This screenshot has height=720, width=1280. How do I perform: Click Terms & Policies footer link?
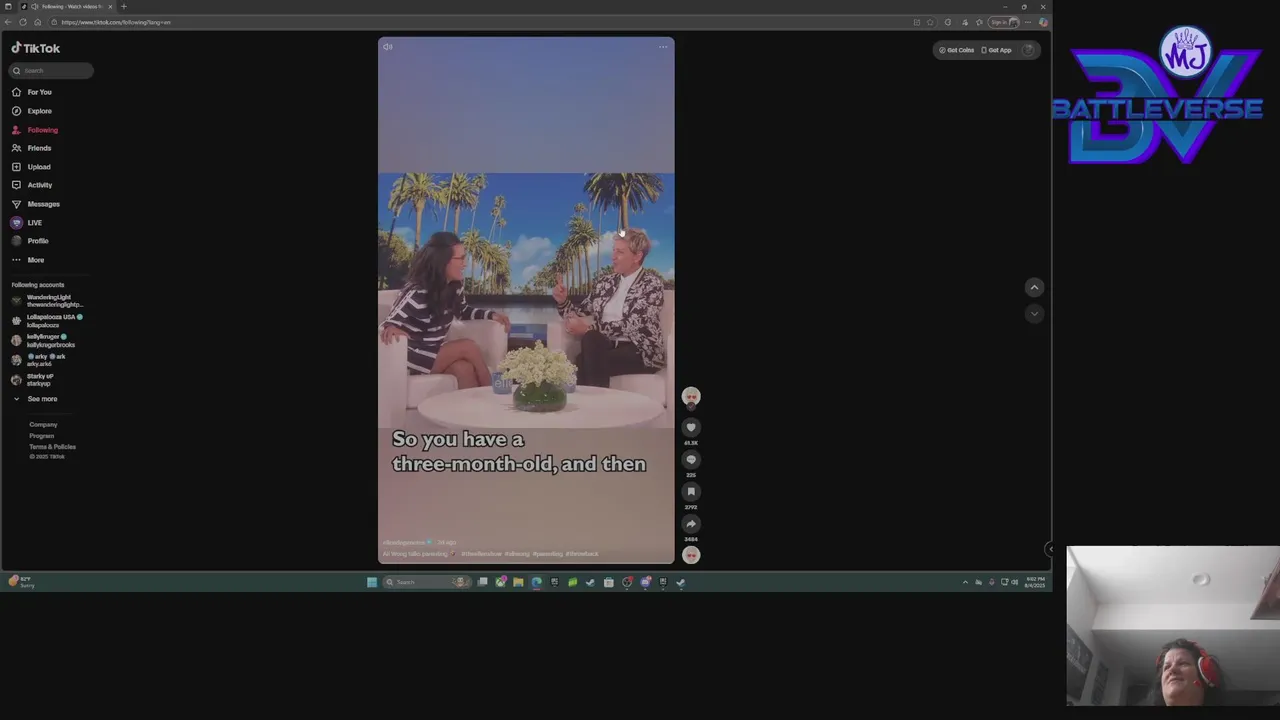pyautogui.click(x=52, y=447)
